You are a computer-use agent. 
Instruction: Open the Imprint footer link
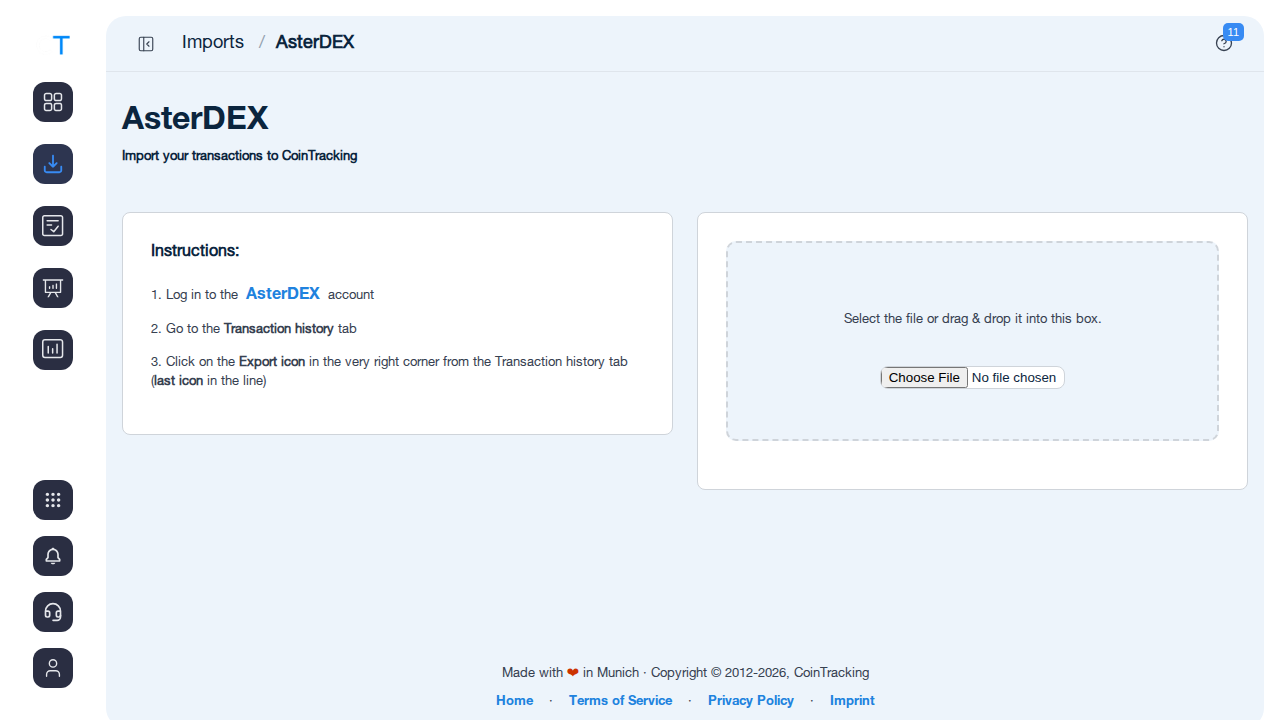pyautogui.click(x=852, y=700)
